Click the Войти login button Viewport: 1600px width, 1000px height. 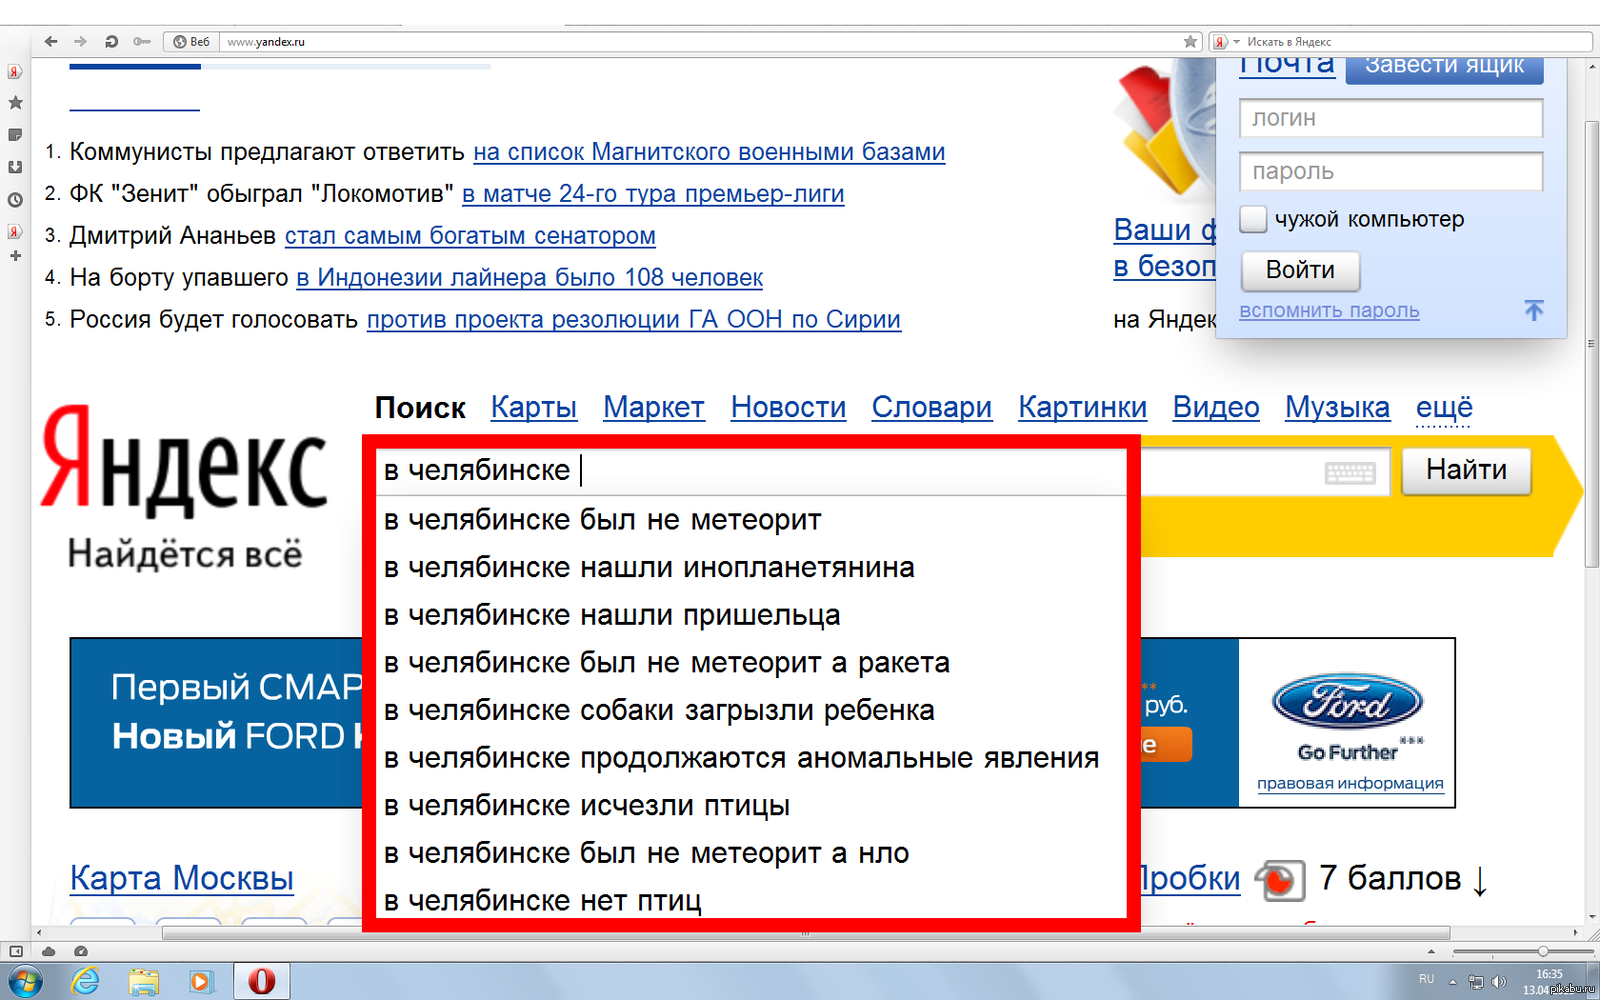point(1300,270)
